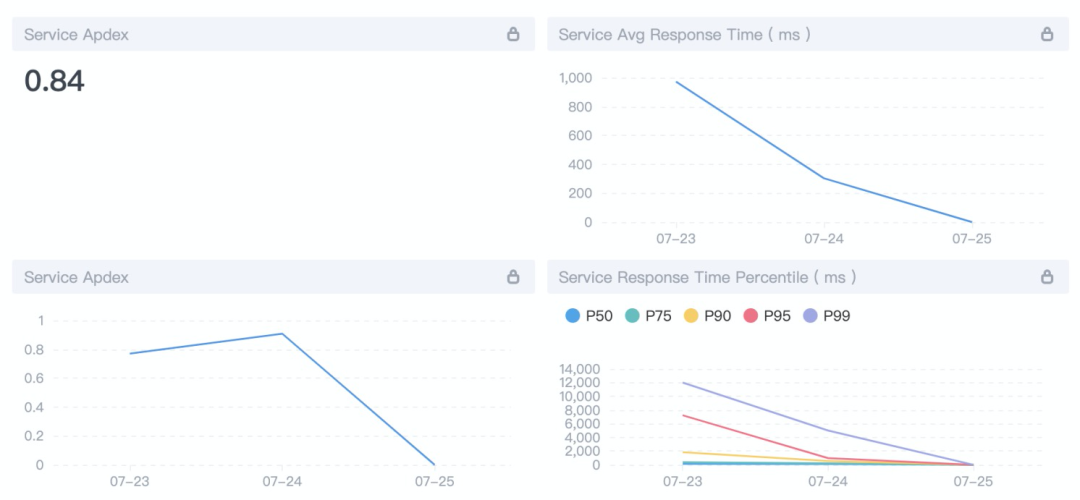
Task: Click the Service Avg Response Time title
Action: (684, 34)
